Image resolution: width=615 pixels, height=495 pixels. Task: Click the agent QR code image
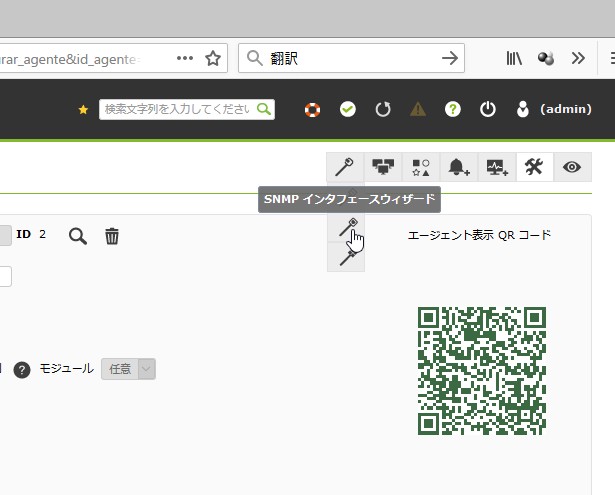click(x=482, y=371)
